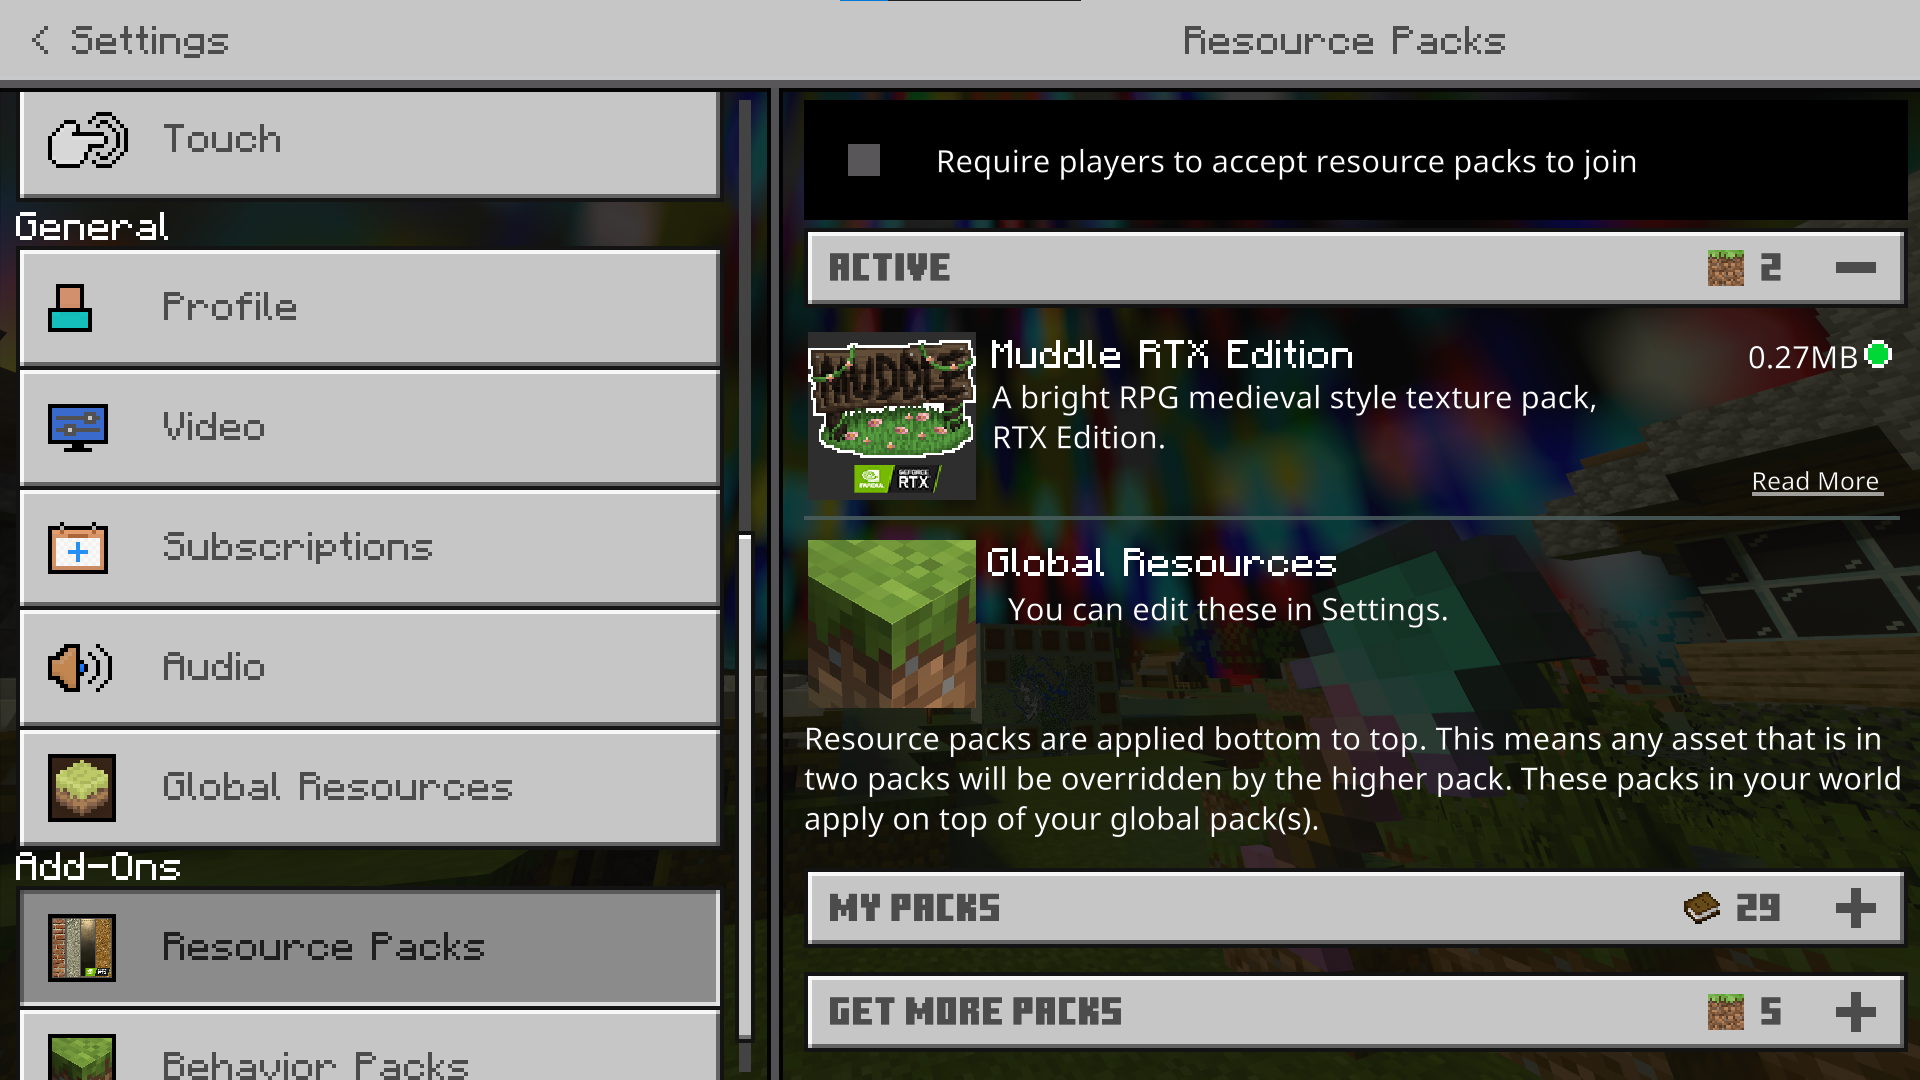Click the Touch hand icon
This screenshot has width=1920, height=1080.
88,140
